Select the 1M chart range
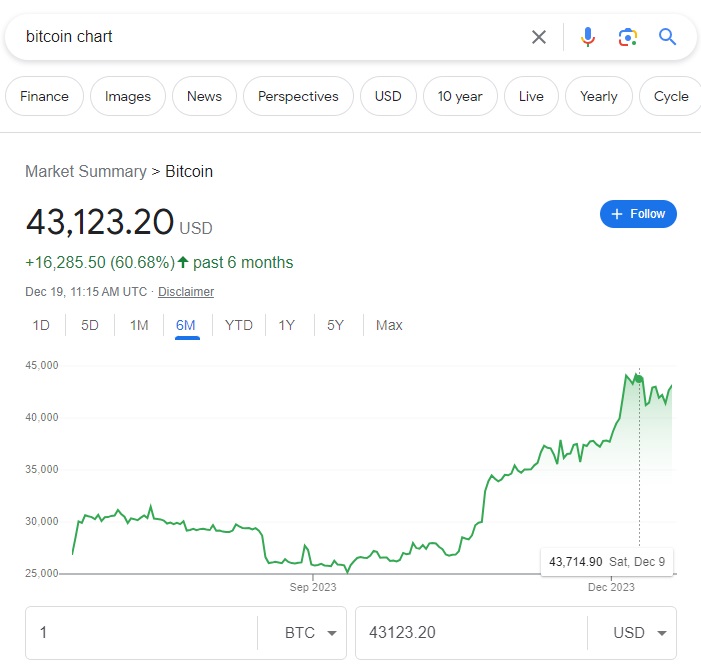 click(x=139, y=325)
